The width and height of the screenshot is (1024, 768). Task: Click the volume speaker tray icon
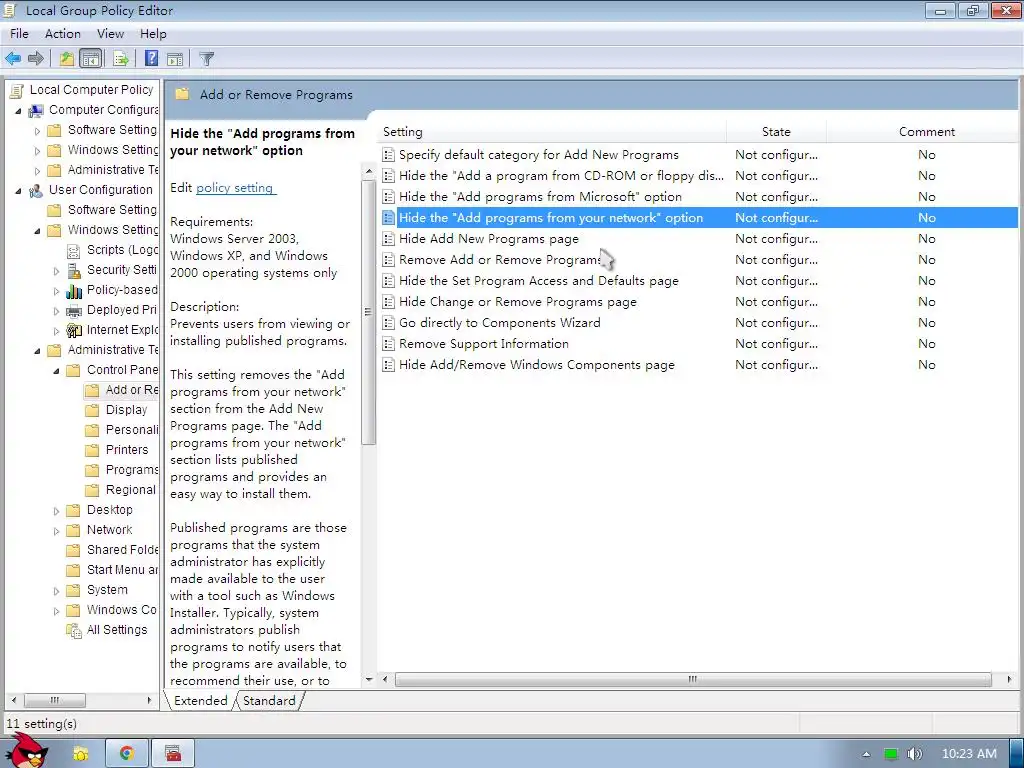coord(915,754)
